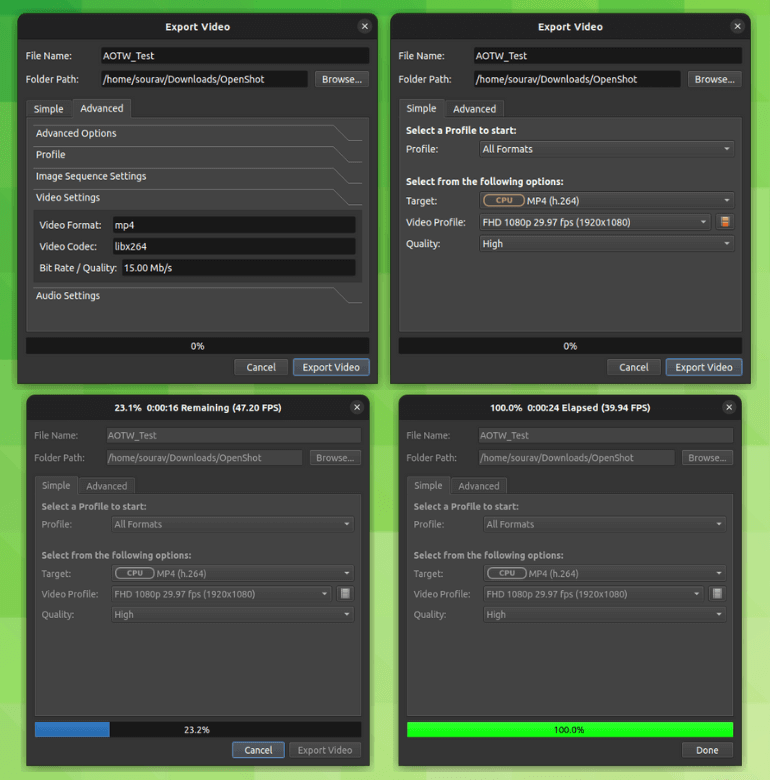Open the Profile 'All Formats' dropdown in top-right dialog
Image resolution: width=770 pixels, height=780 pixels.
(606, 149)
